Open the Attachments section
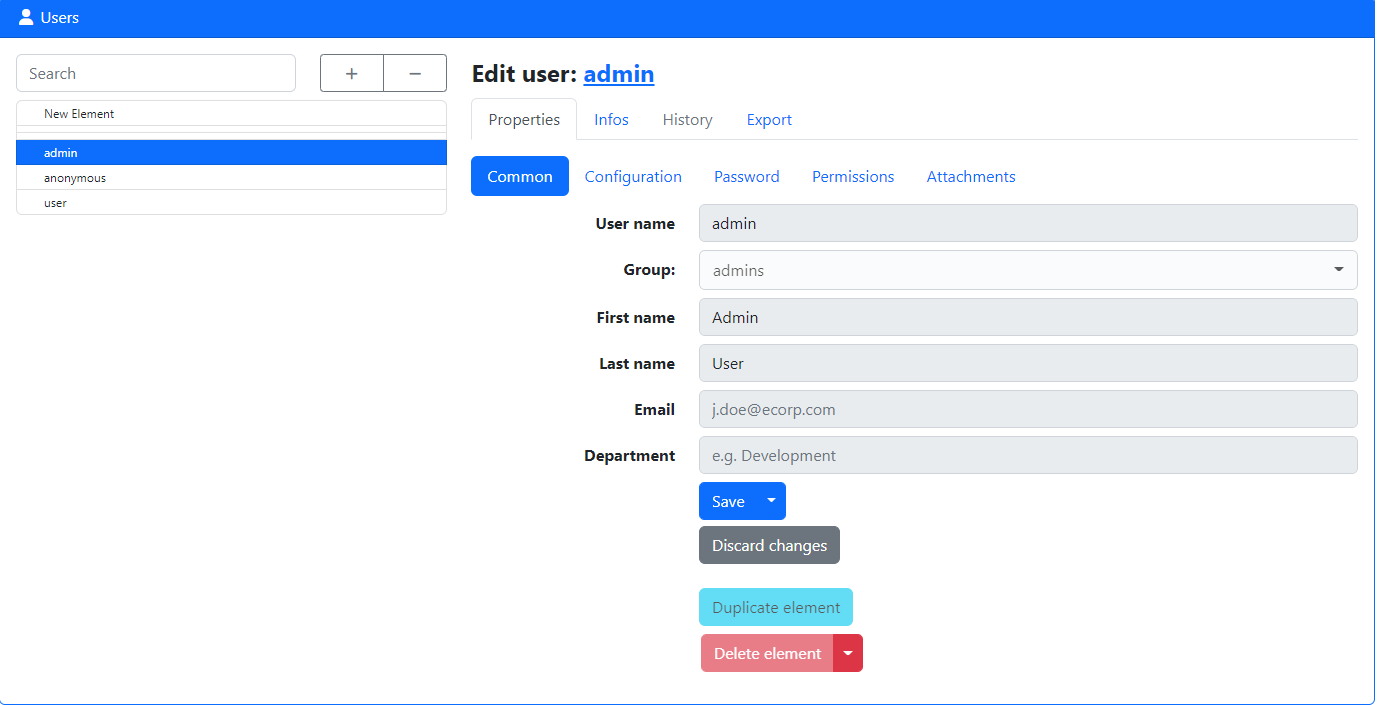Screen dimensions: 1377x705 (x=970, y=176)
